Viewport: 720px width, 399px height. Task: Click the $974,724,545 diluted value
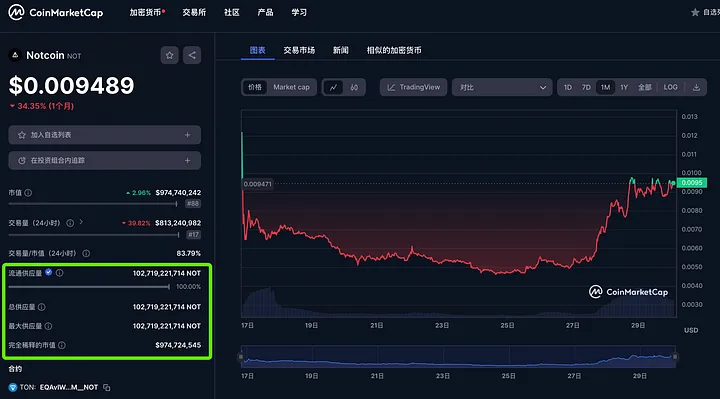point(178,345)
